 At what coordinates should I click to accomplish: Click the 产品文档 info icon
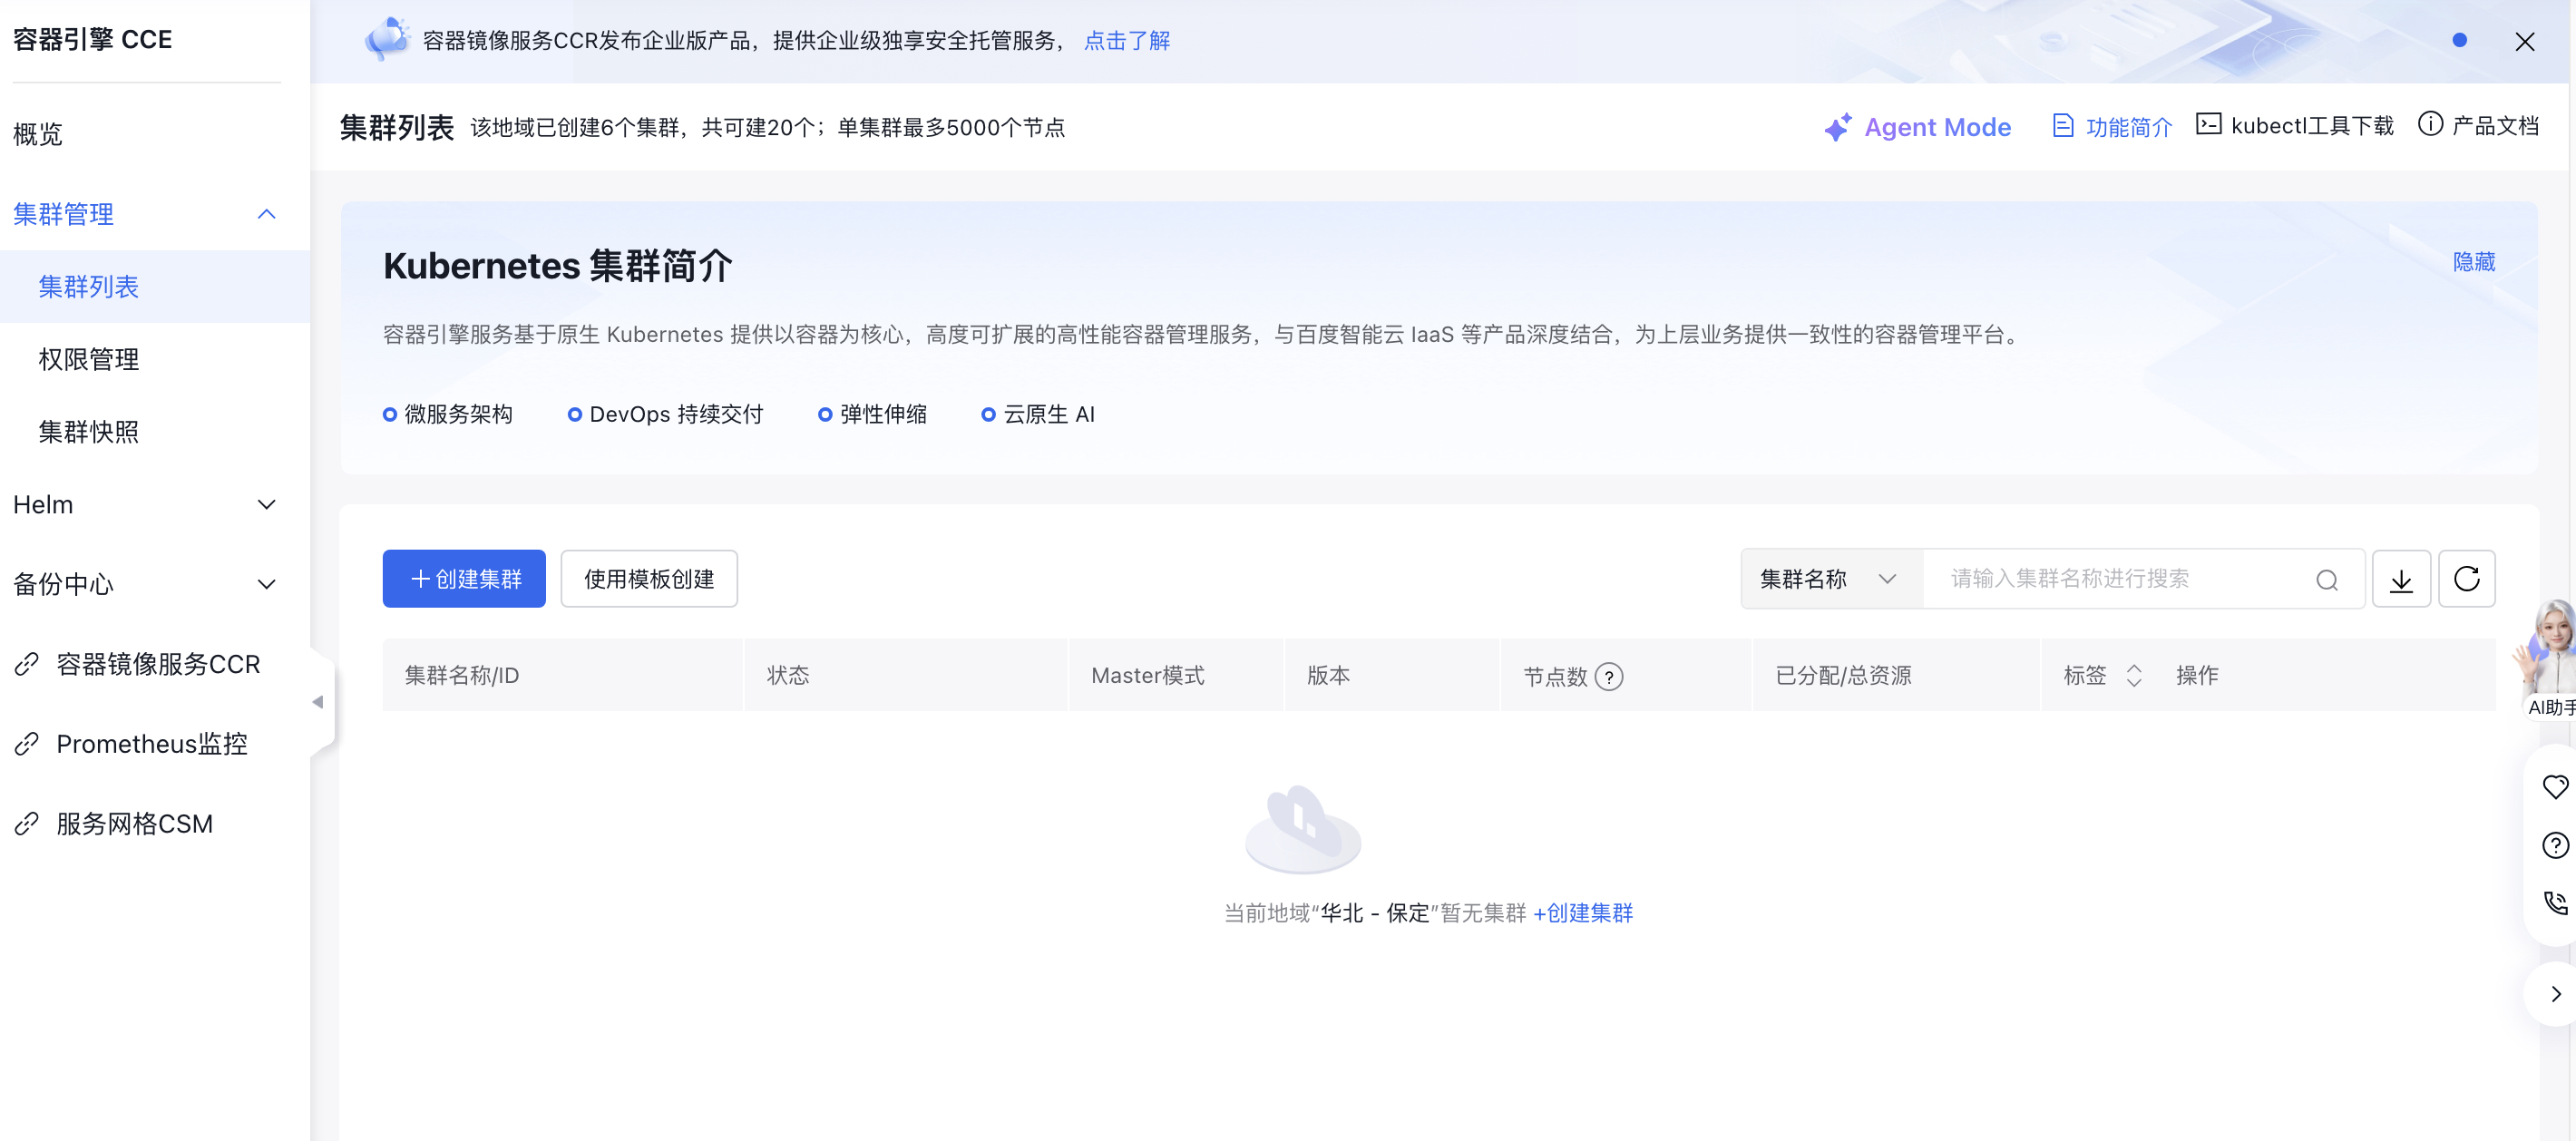click(2430, 124)
